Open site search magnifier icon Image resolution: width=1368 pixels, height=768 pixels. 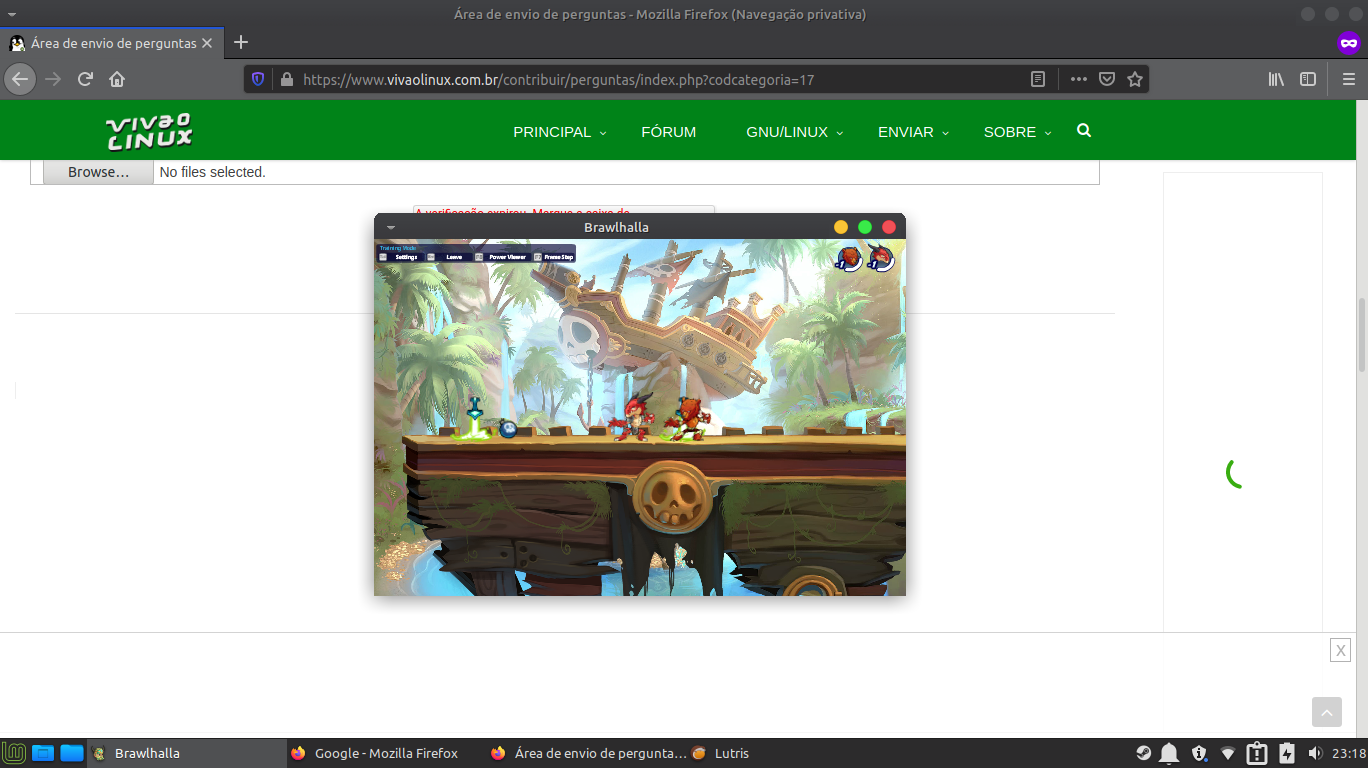pyautogui.click(x=1084, y=131)
